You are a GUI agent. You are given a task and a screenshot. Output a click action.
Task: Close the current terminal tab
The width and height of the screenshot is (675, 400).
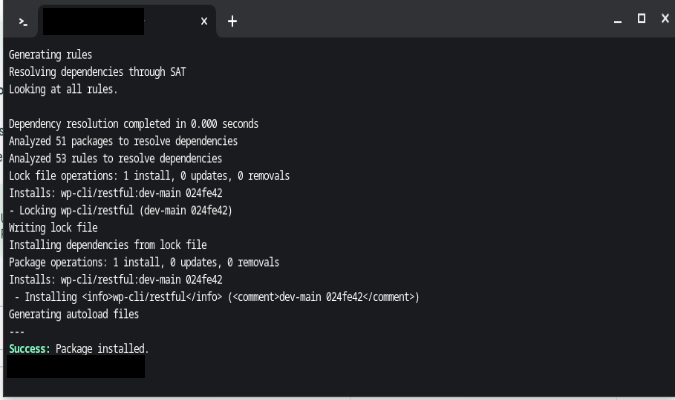click(204, 21)
